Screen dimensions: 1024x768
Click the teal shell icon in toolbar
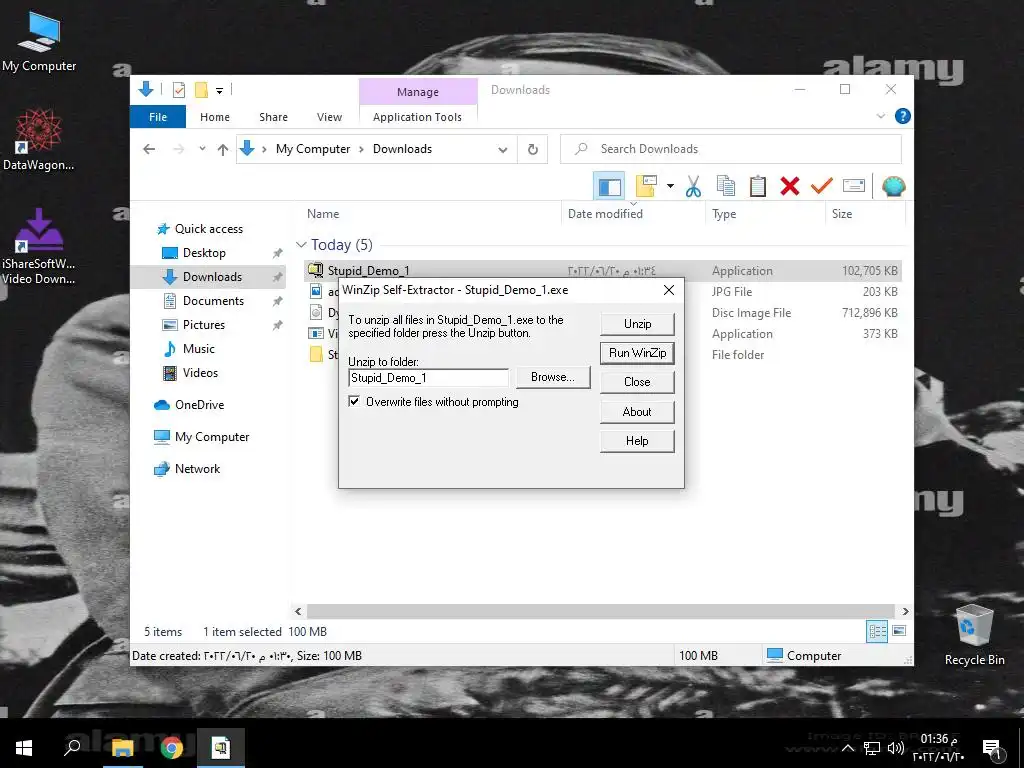point(893,186)
